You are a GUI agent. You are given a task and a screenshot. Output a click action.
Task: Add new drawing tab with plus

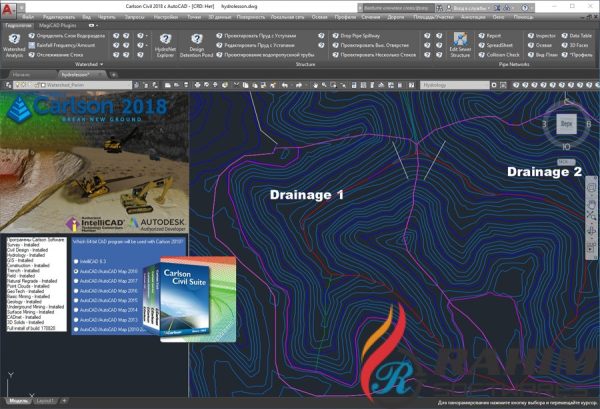(113, 75)
